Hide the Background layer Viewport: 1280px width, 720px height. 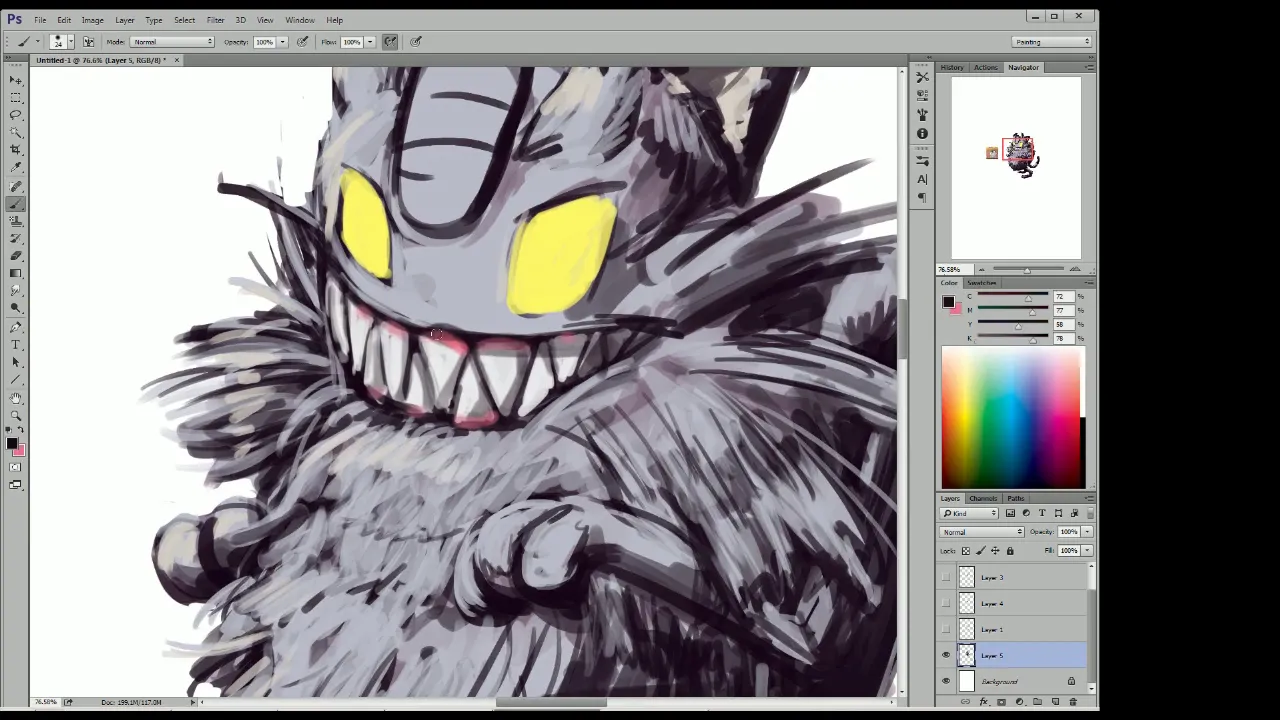coord(946,681)
